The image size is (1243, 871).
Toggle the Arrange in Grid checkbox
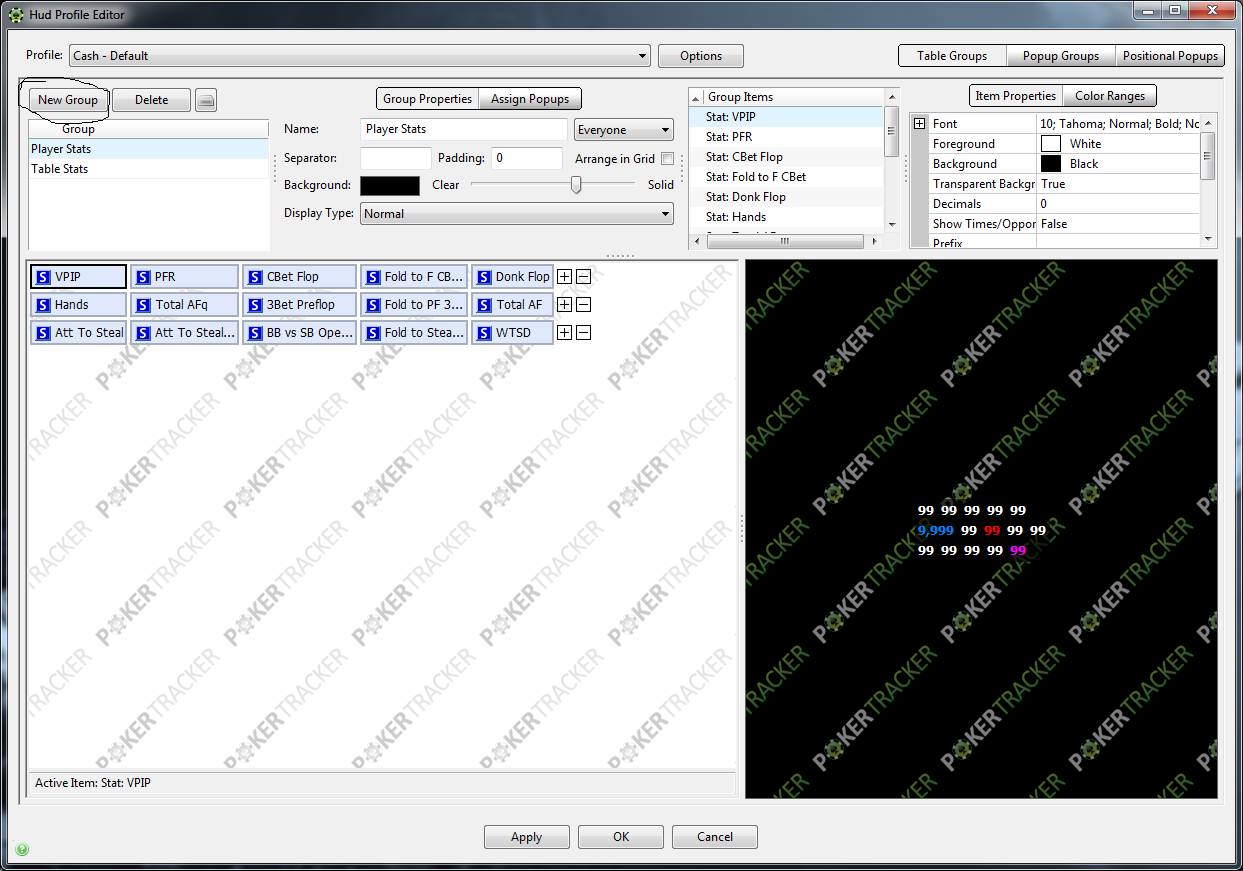coord(667,158)
